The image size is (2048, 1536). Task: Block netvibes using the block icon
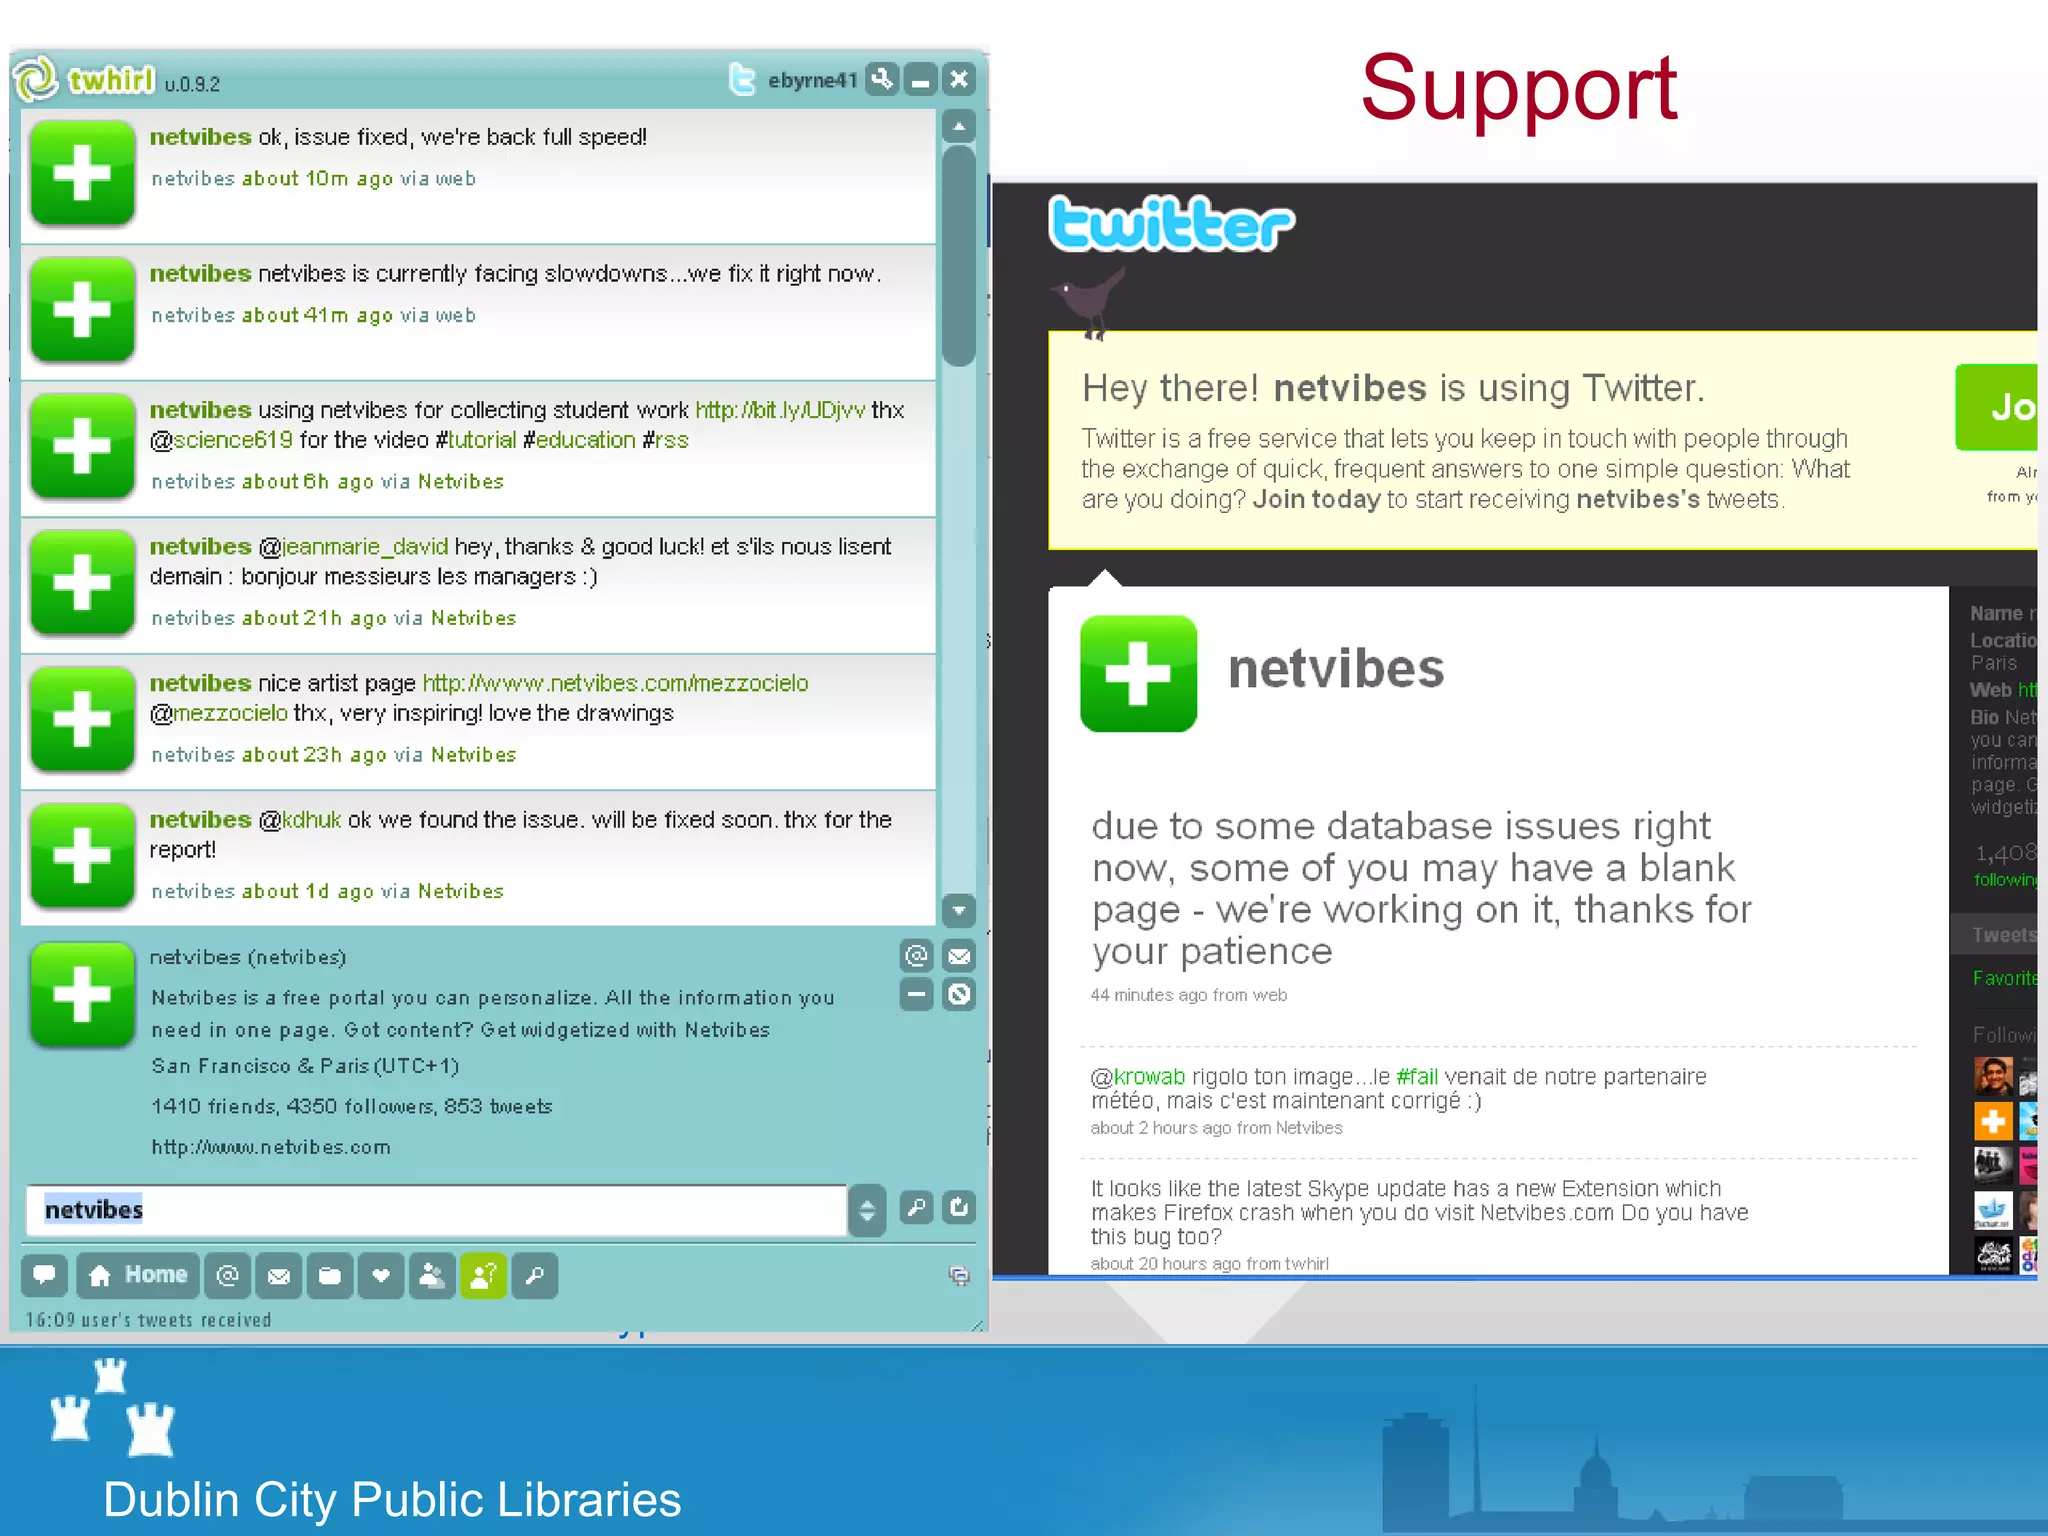point(959,994)
